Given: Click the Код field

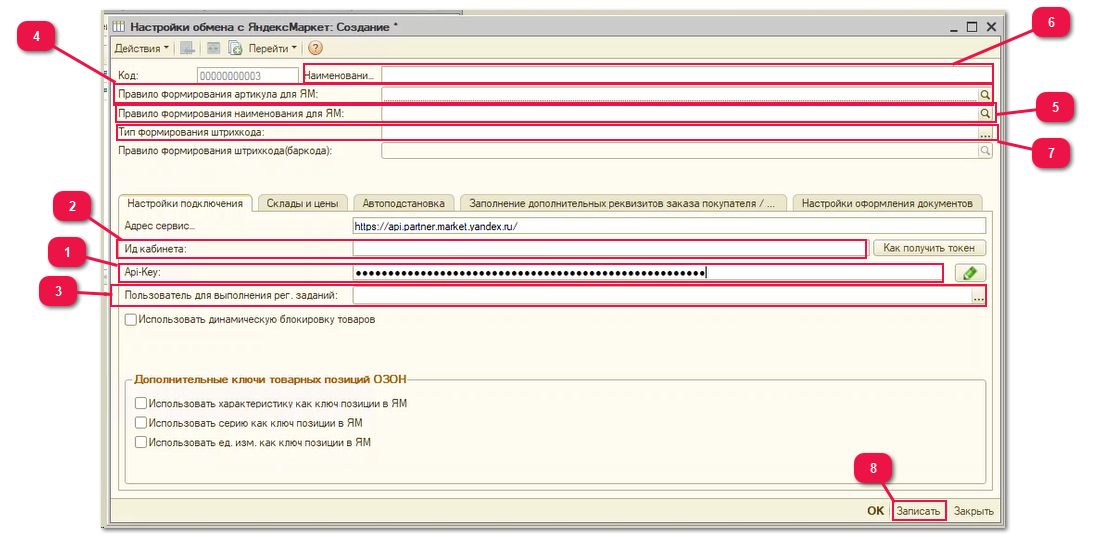Looking at the screenshot, I should click(x=249, y=75).
